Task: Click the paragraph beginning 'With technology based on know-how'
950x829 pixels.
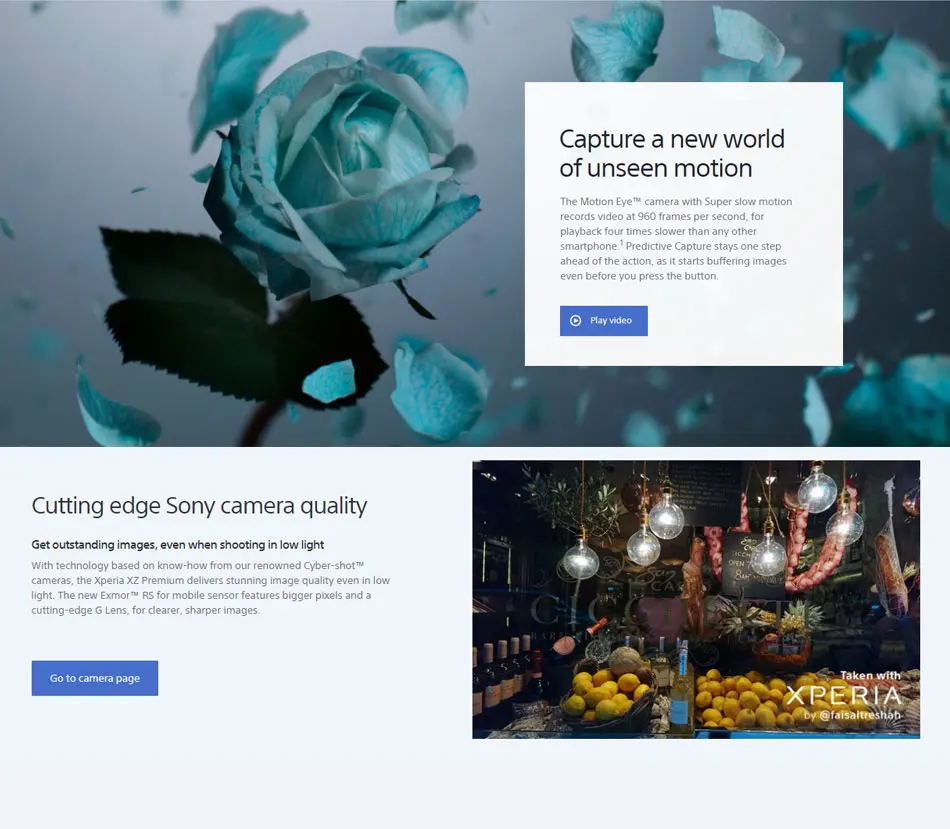Action: pos(211,588)
